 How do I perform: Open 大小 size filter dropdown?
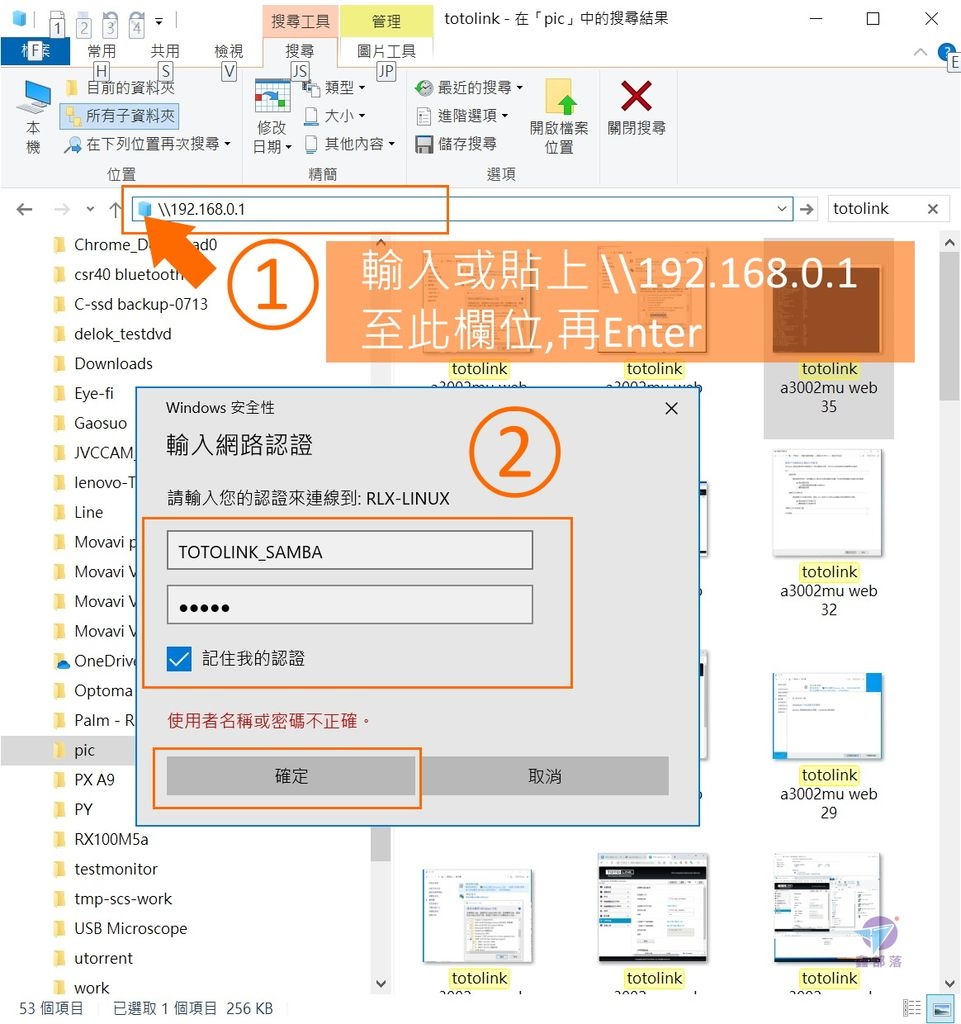coord(334,116)
